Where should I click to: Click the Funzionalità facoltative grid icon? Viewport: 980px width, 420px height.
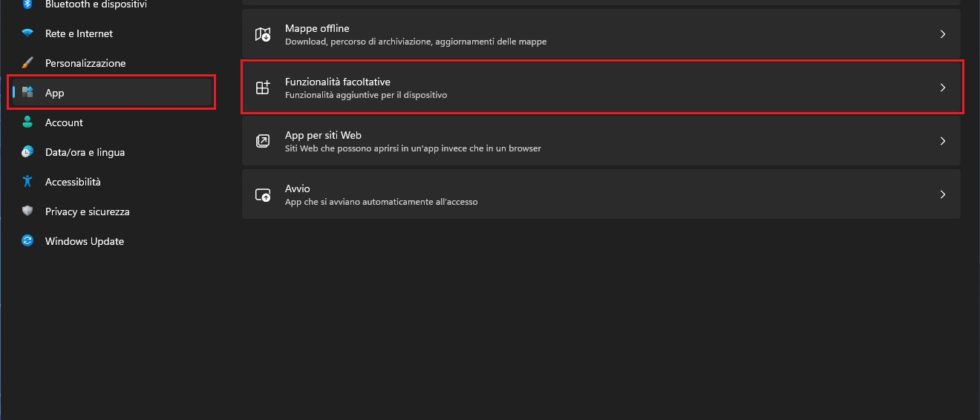click(x=263, y=88)
